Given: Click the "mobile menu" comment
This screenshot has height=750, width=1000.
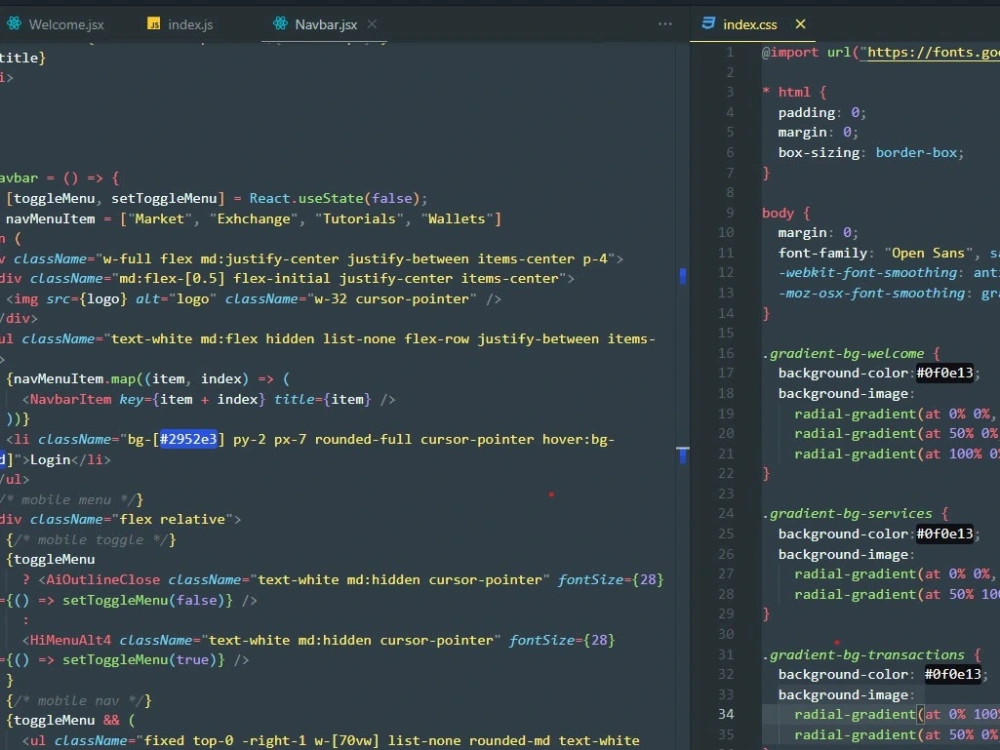Looking at the screenshot, I should pyautogui.click(x=66, y=500).
